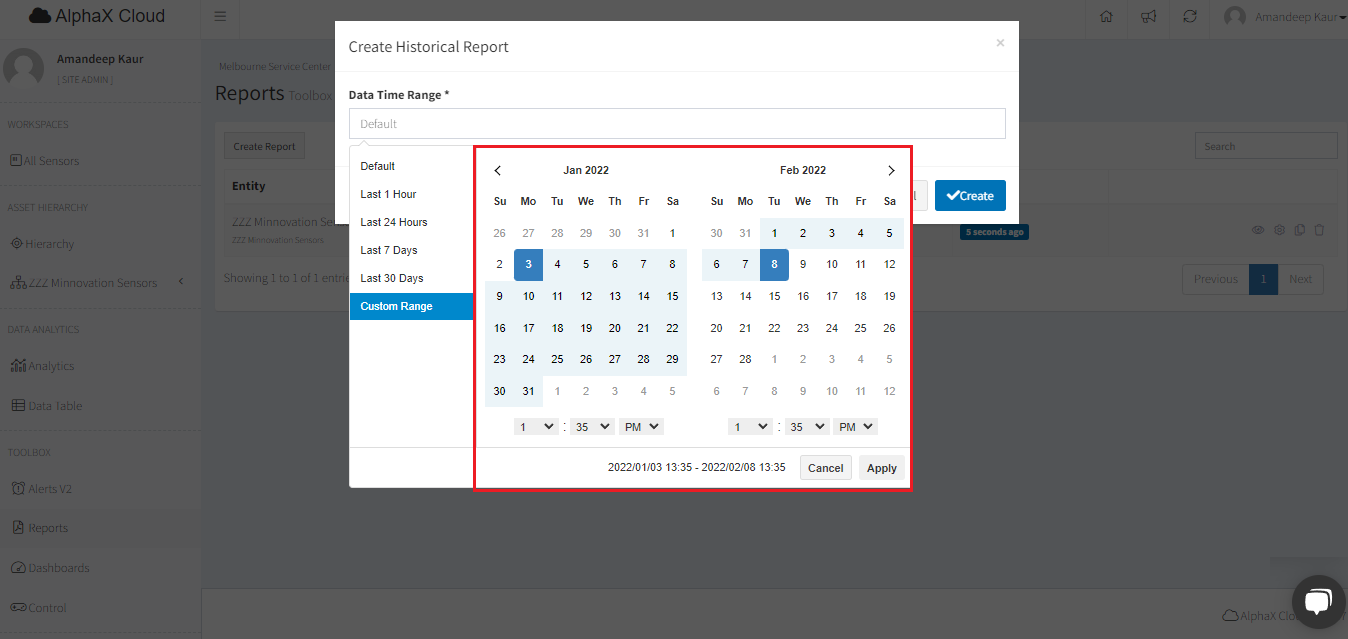This screenshot has width=1348, height=639.
Task: Pick January 15 in the calendar
Action: click(673, 296)
